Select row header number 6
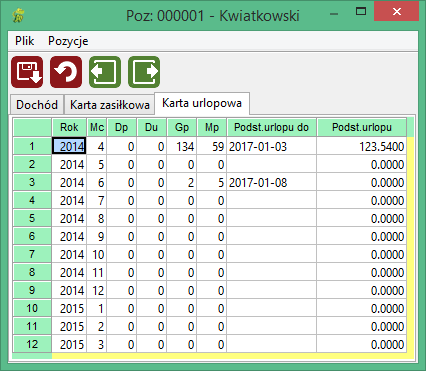The height and width of the screenshot is (371, 426). [32, 236]
